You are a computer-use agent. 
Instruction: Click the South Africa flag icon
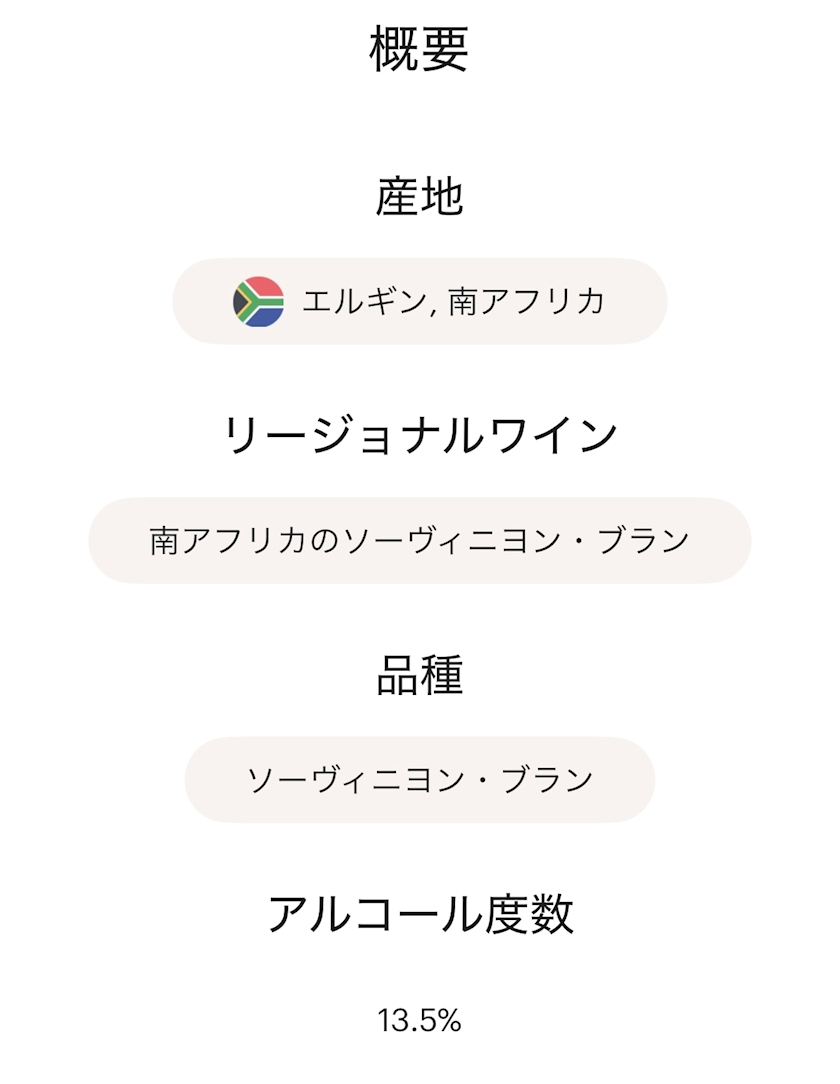coord(259,301)
